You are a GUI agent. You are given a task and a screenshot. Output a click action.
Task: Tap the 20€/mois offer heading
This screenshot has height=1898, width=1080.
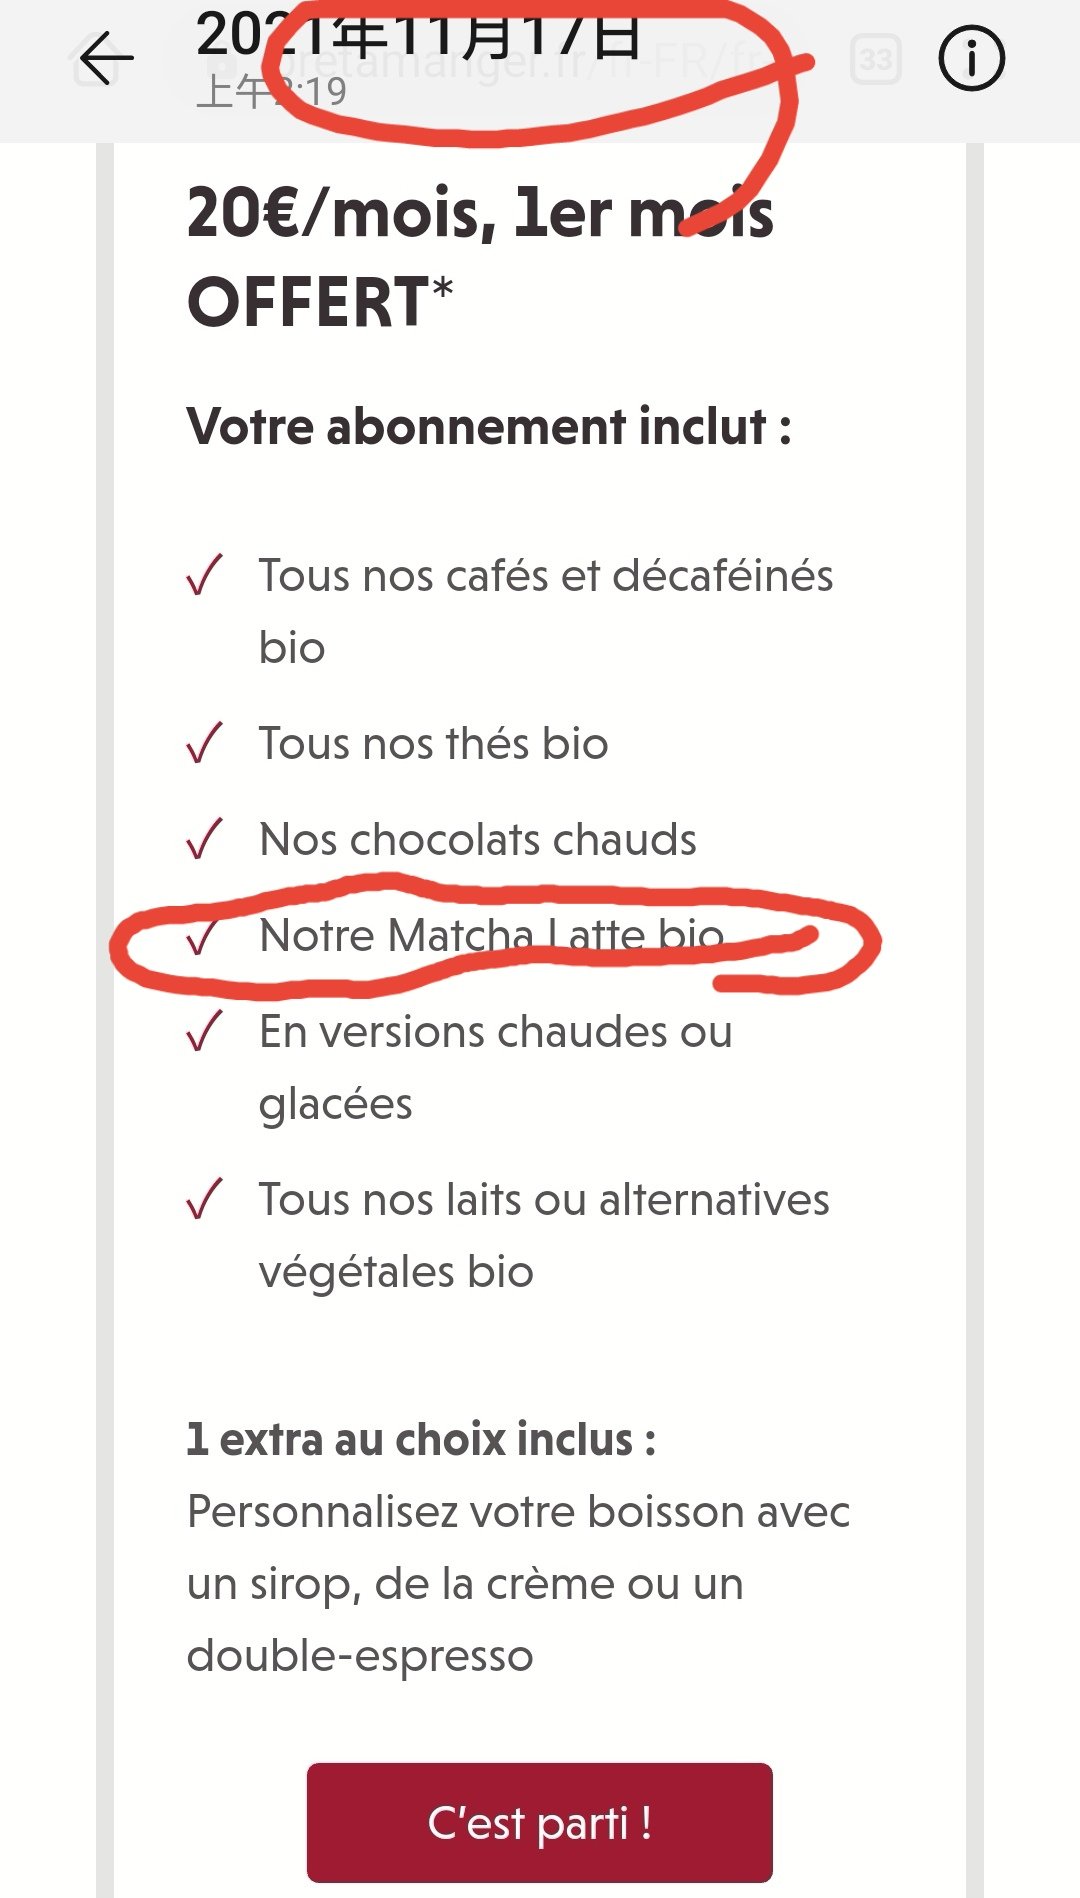pyautogui.click(x=480, y=257)
